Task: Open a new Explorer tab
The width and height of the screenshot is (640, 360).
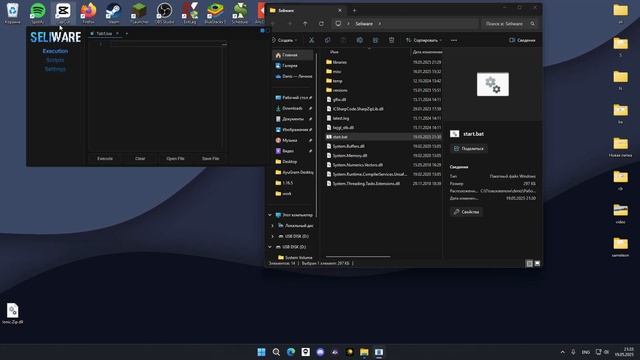Action: tap(354, 10)
